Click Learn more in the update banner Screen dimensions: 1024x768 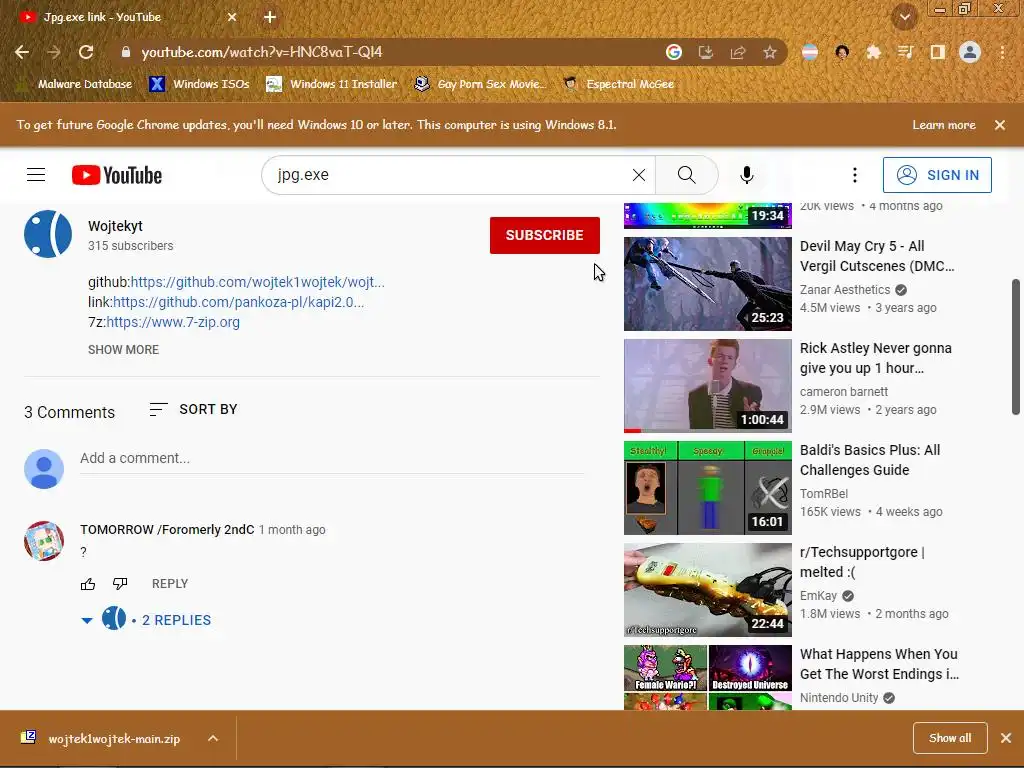click(x=944, y=125)
